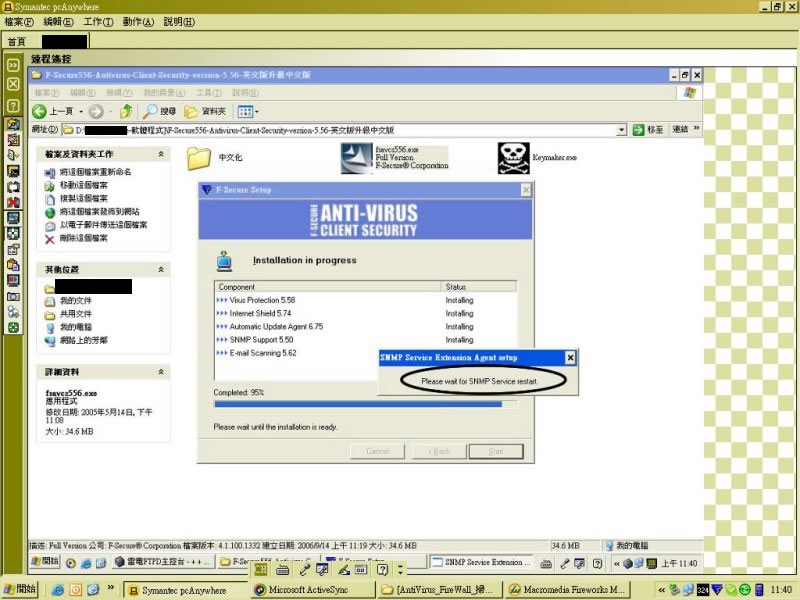Image resolution: width=800 pixels, height=600 pixels.
Task: Open the 搜尋 search tool in Explorer
Action: tap(159, 111)
